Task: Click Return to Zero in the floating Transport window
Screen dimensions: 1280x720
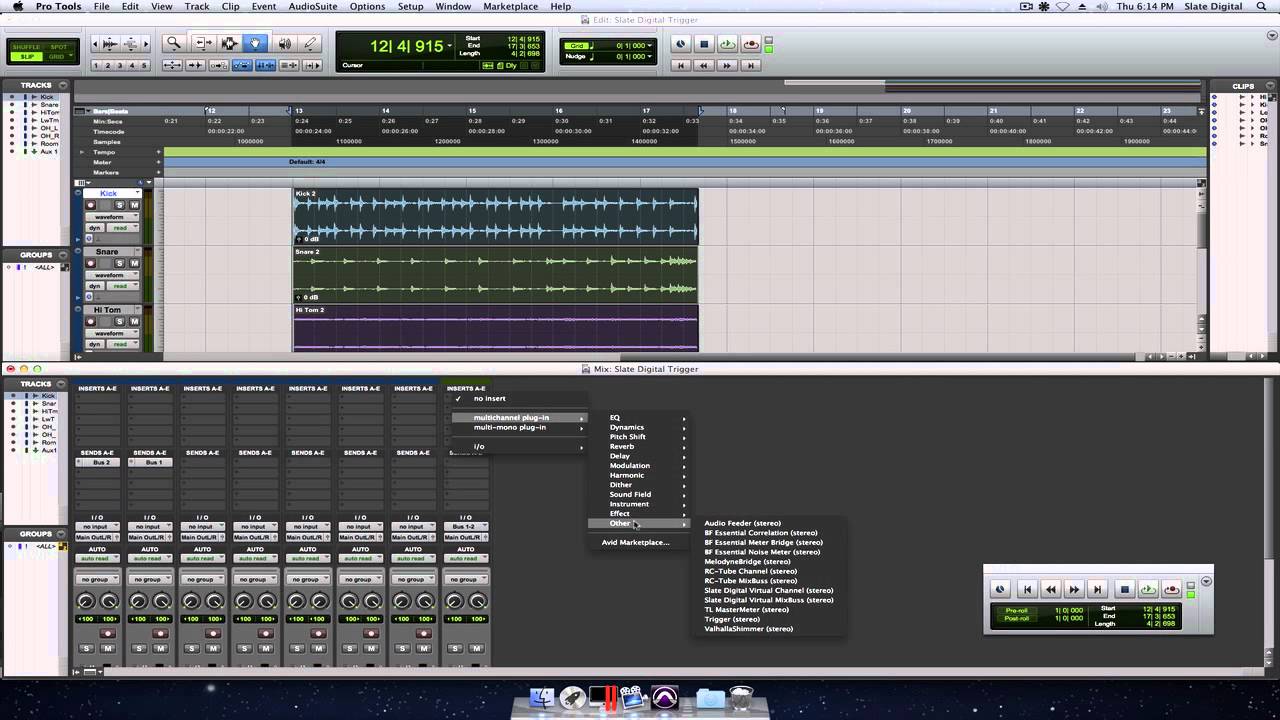Action: [1026, 590]
